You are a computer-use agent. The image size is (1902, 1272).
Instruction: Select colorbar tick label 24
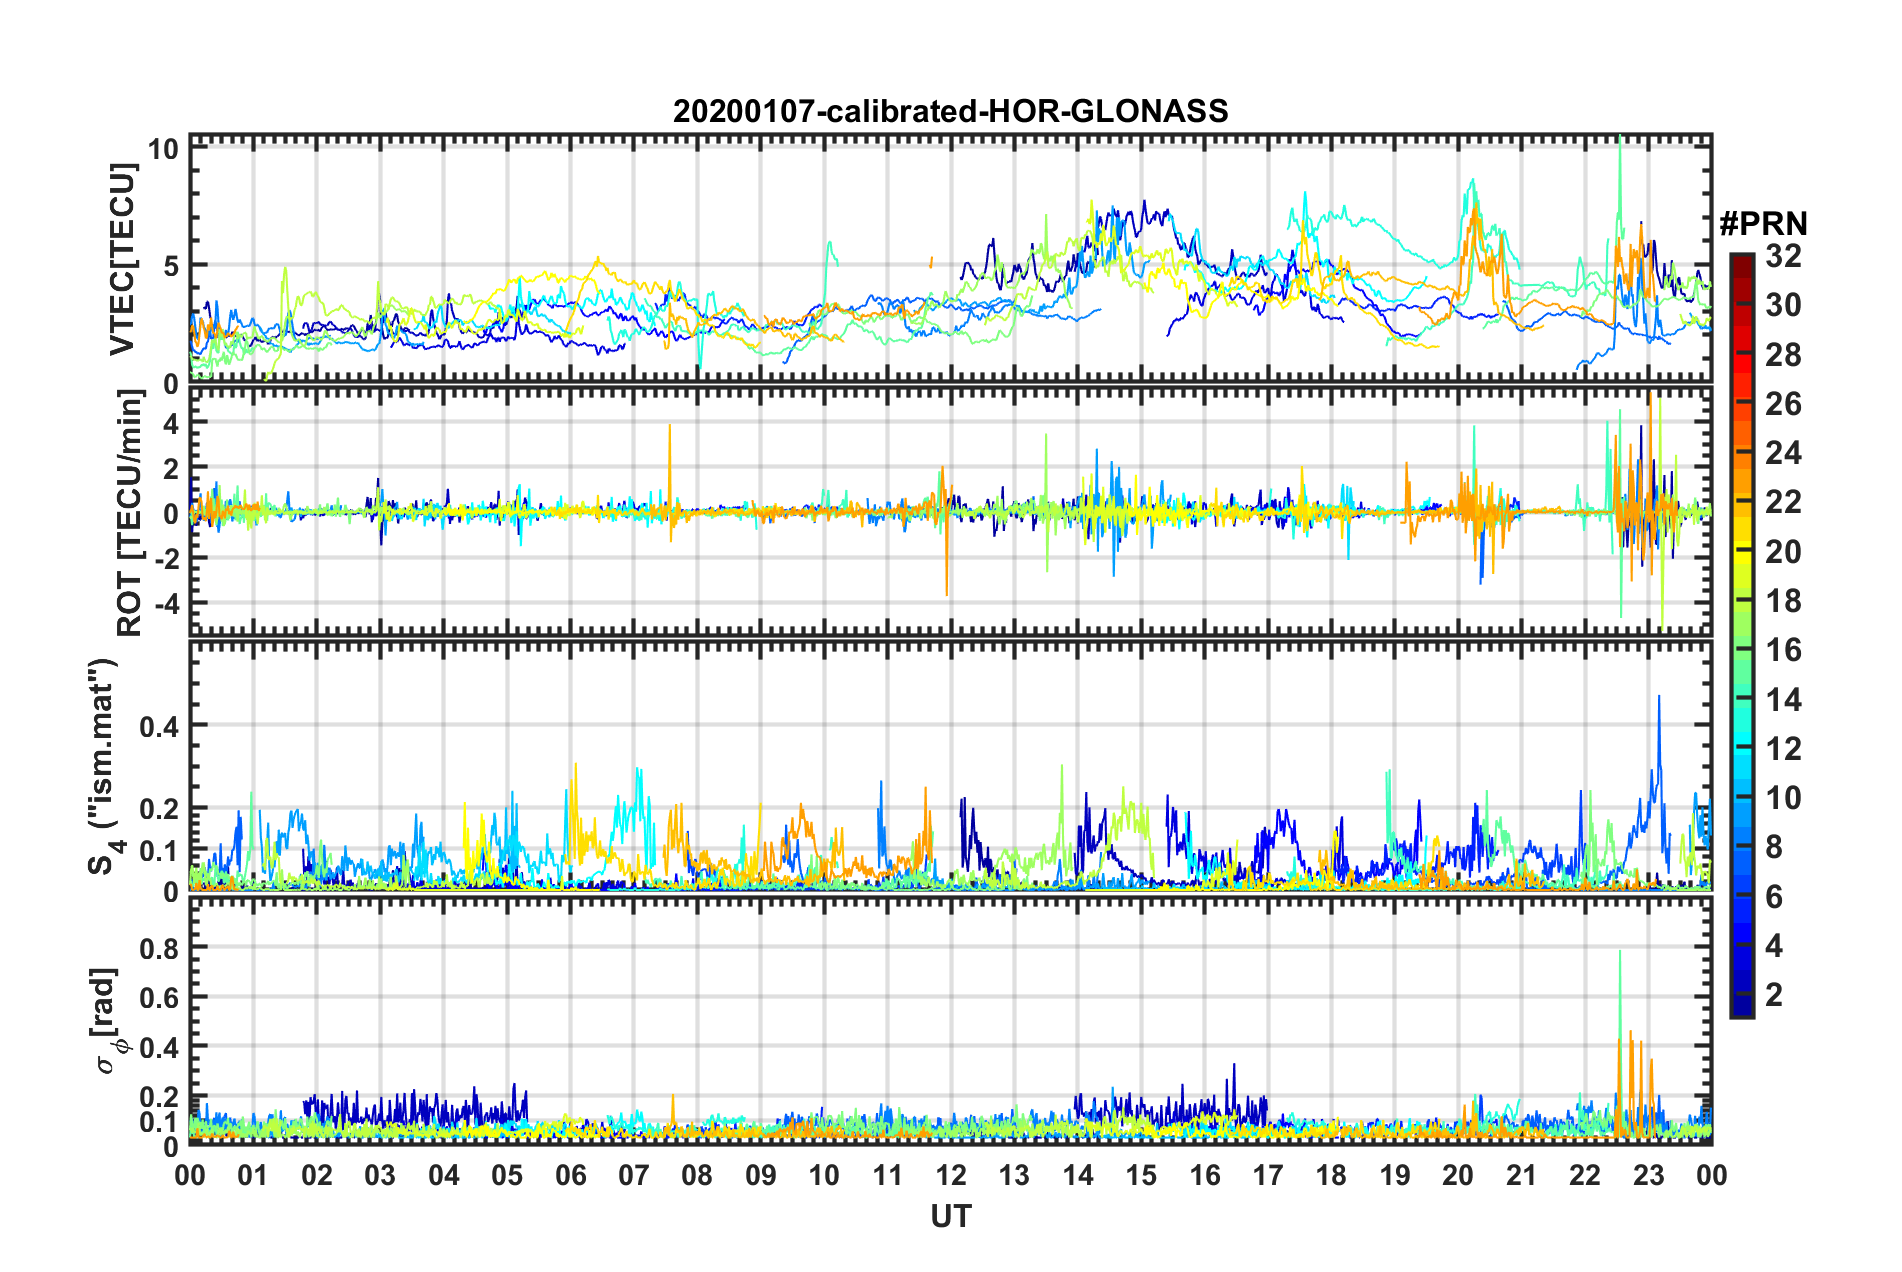(x=1783, y=452)
